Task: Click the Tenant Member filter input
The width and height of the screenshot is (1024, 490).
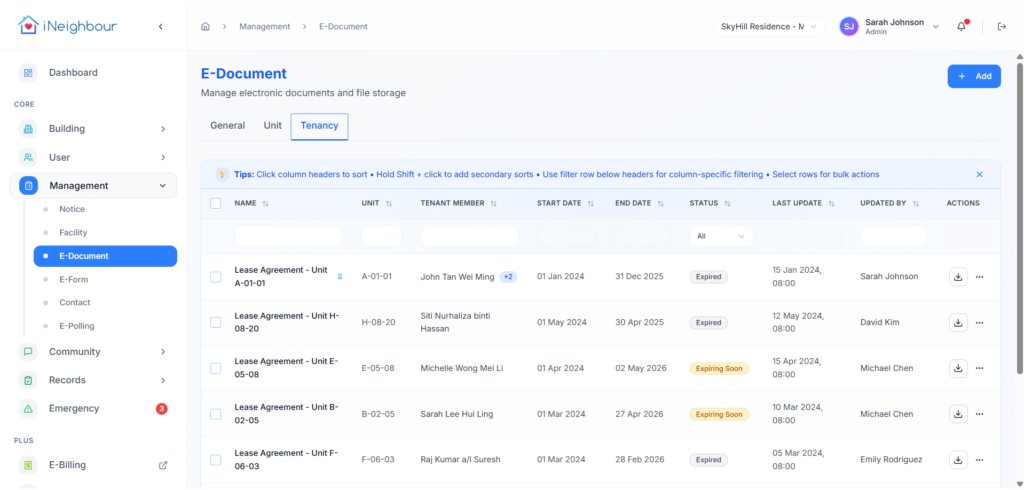Action: [469, 236]
